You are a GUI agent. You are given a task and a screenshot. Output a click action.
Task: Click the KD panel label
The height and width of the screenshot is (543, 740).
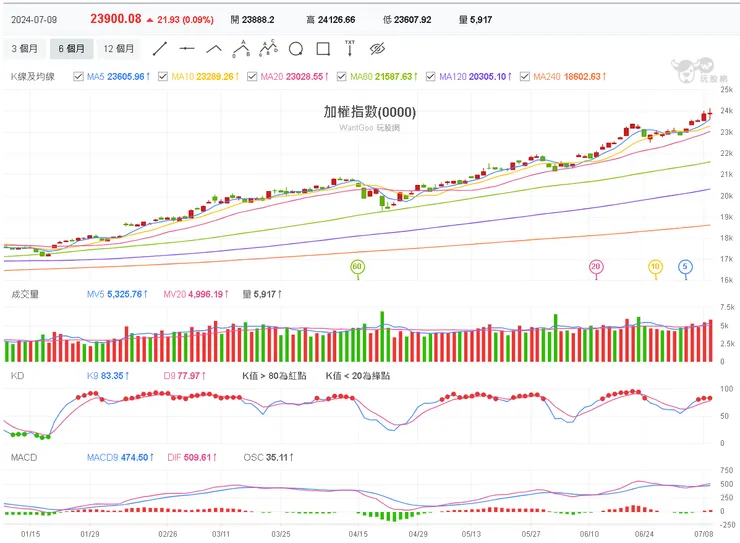(17, 376)
